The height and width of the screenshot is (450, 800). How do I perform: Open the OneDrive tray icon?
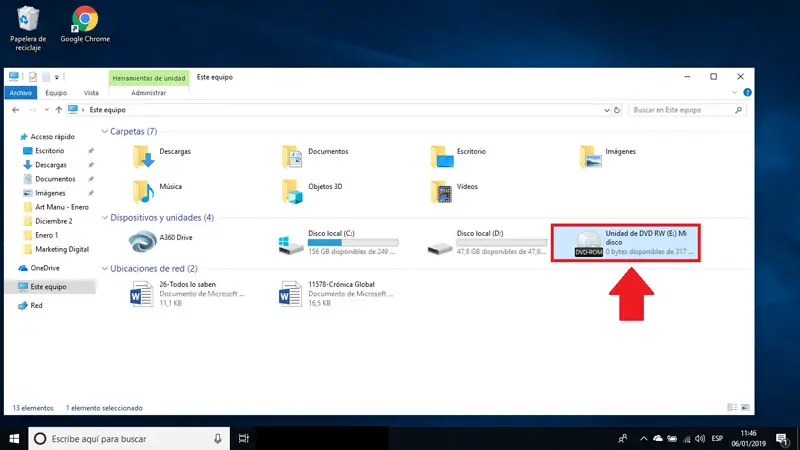(658, 438)
